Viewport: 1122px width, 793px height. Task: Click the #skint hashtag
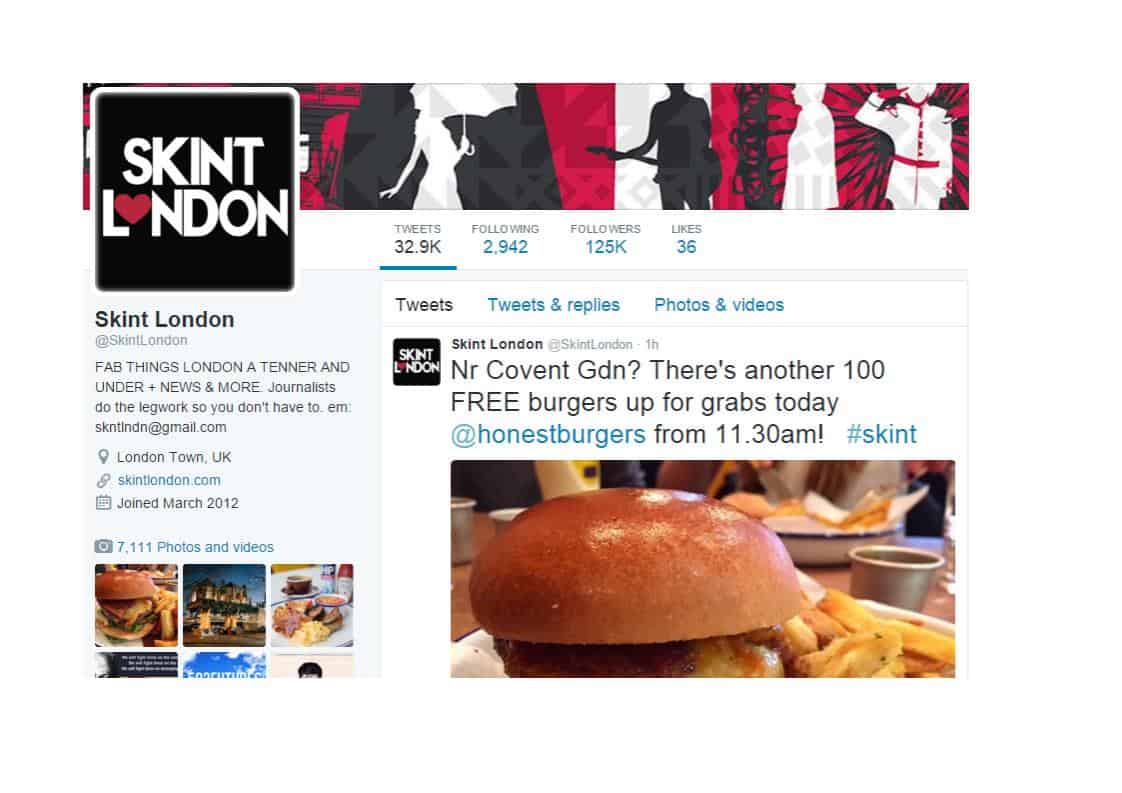(x=882, y=434)
